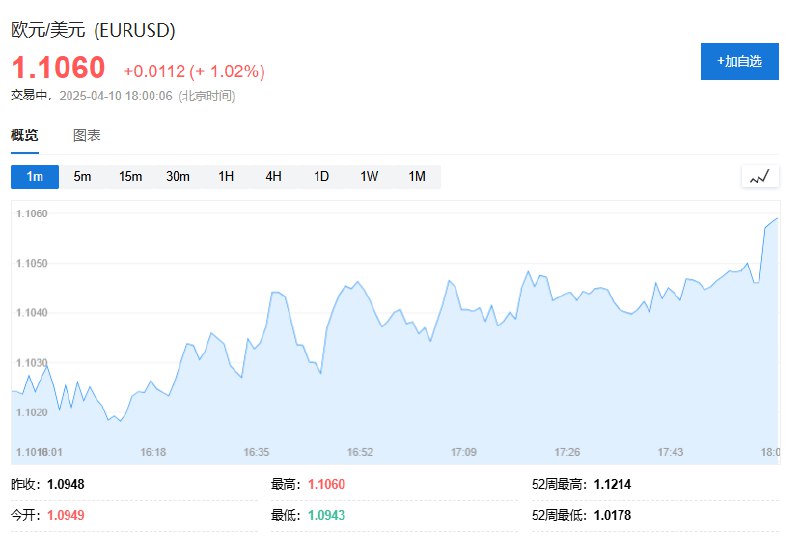Click the 今开 value 1.0949
800x537 pixels.
coord(66,515)
